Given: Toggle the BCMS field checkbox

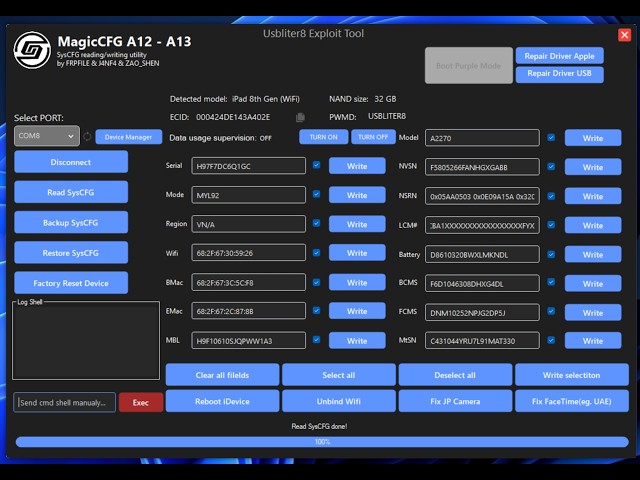Looking at the screenshot, I should click(x=551, y=282).
